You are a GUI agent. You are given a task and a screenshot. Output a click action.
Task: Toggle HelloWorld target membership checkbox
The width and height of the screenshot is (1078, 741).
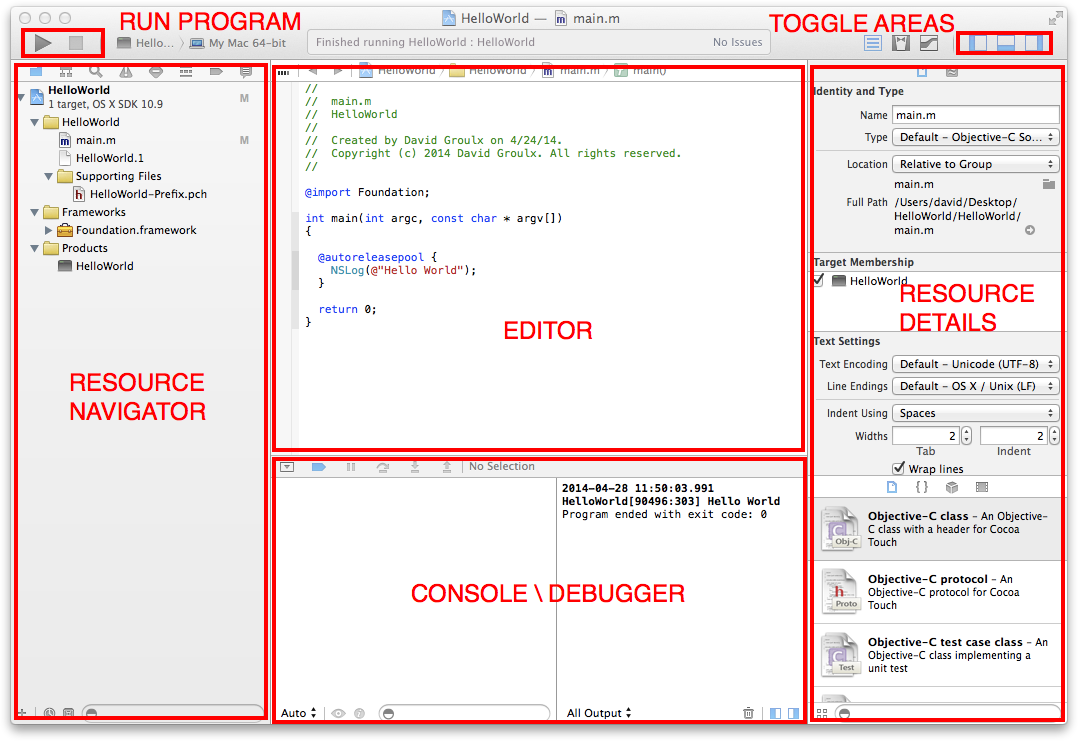point(819,281)
